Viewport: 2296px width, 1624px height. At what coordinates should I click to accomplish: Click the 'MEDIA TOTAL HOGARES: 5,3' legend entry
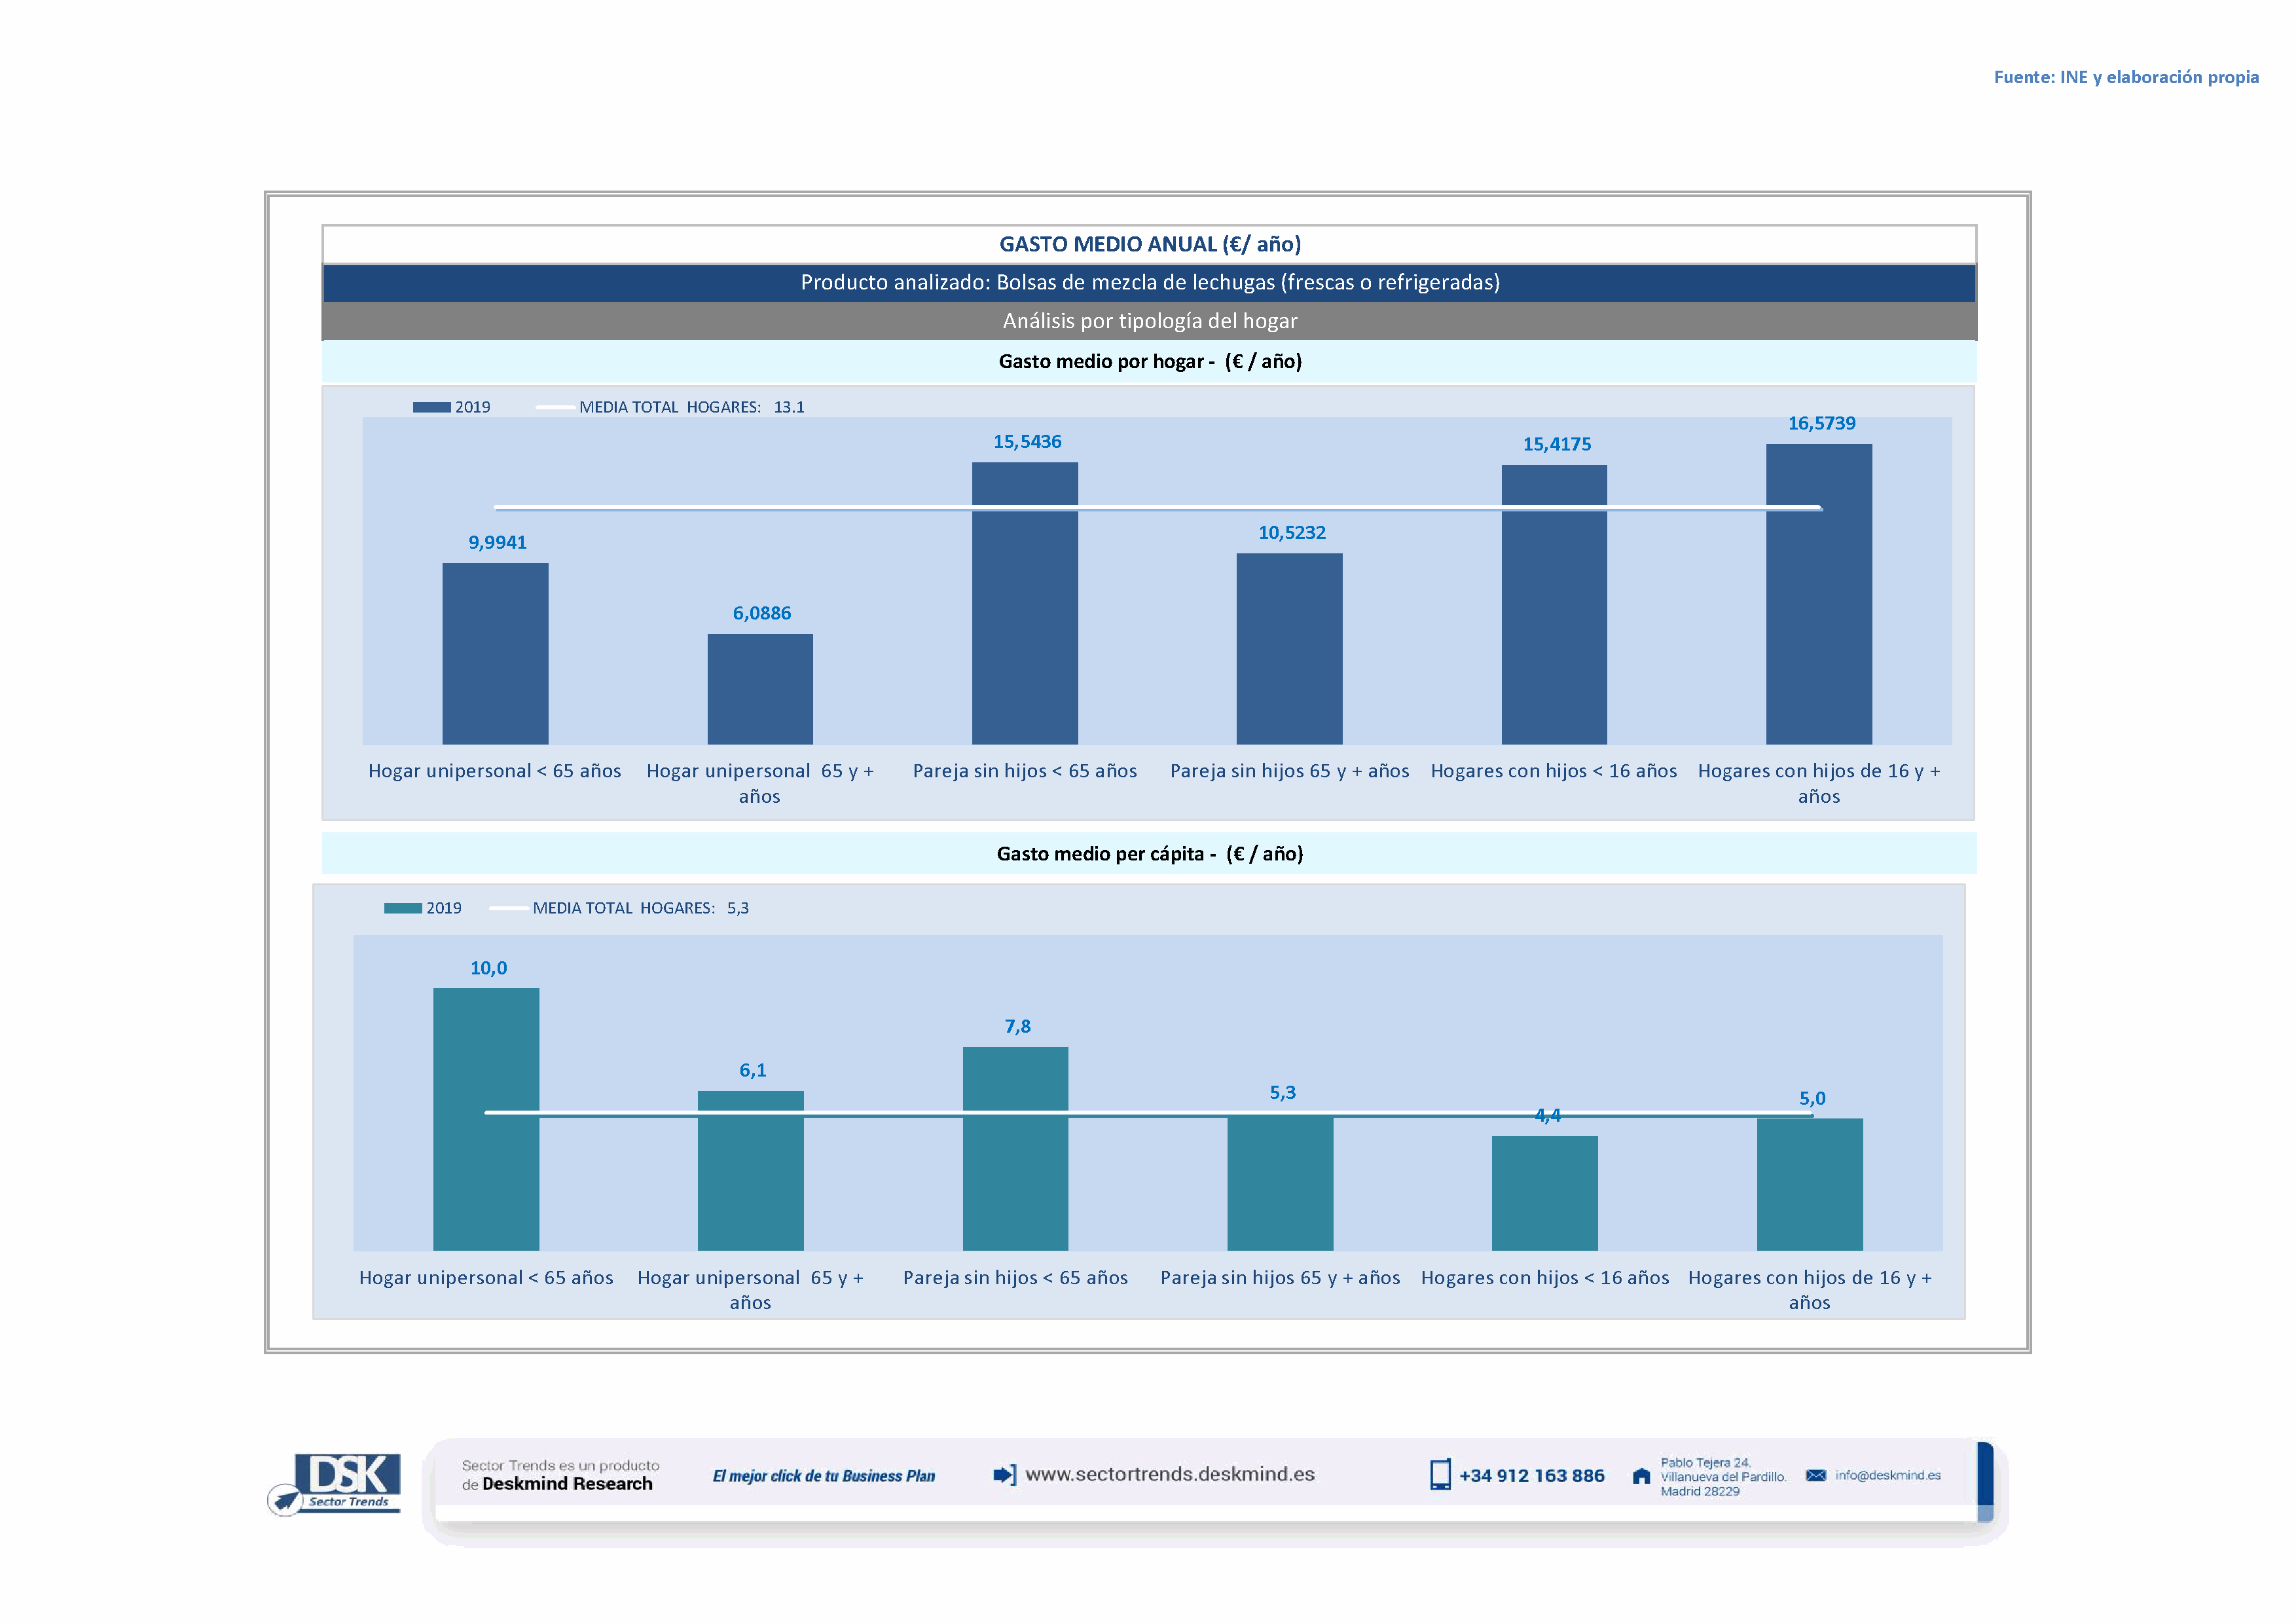click(640, 908)
